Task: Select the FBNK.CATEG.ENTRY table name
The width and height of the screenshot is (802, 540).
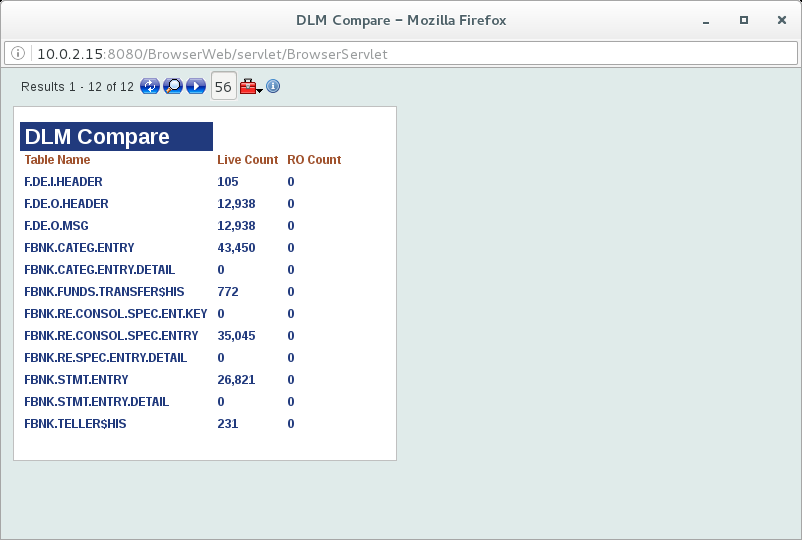Action: (79, 248)
